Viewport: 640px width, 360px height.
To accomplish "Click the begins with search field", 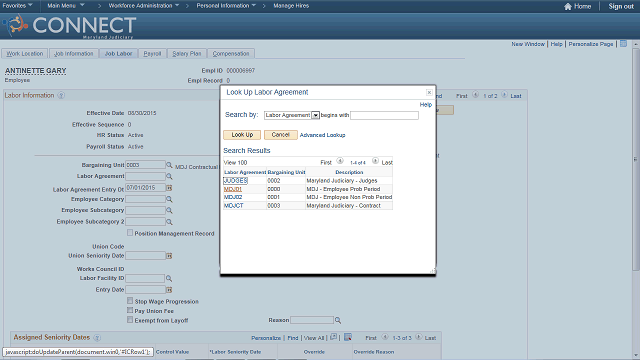I will coord(384,116).
